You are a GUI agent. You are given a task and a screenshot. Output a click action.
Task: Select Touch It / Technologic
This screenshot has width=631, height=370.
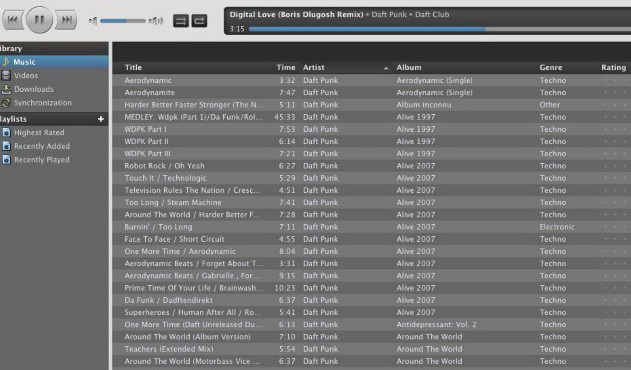[x=372, y=178]
